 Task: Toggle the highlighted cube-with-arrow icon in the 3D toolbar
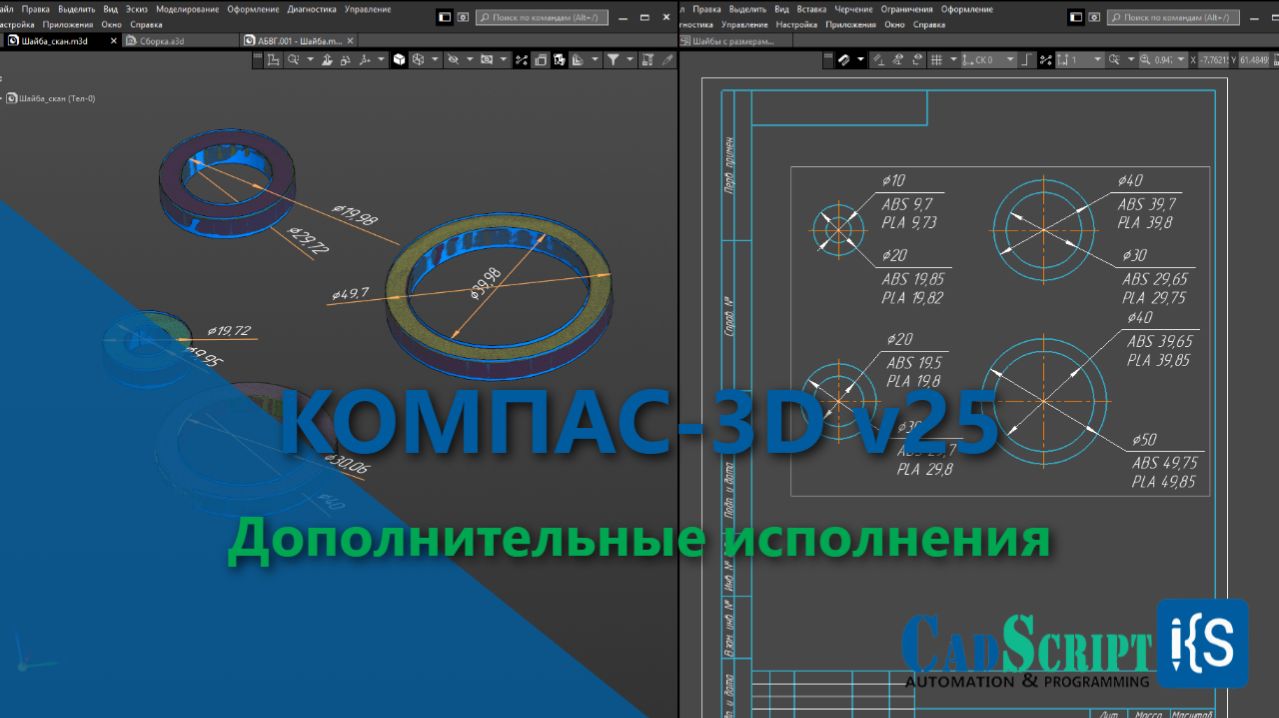pos(559,60)
